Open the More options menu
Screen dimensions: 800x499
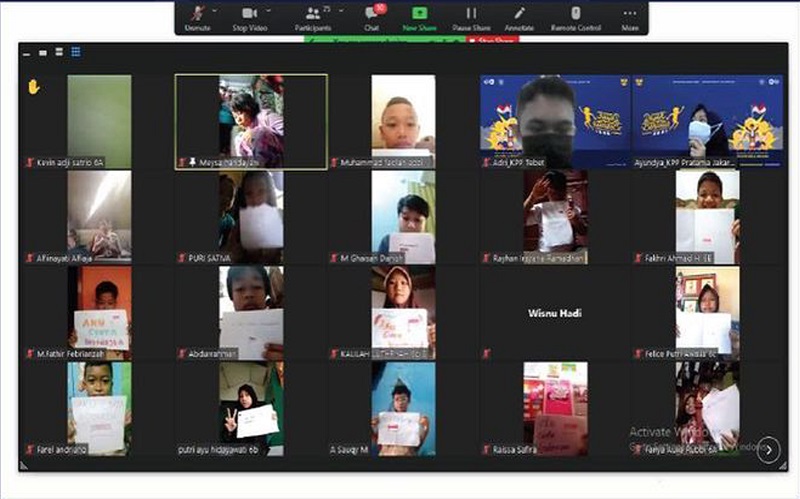click(x=629, y=13)
